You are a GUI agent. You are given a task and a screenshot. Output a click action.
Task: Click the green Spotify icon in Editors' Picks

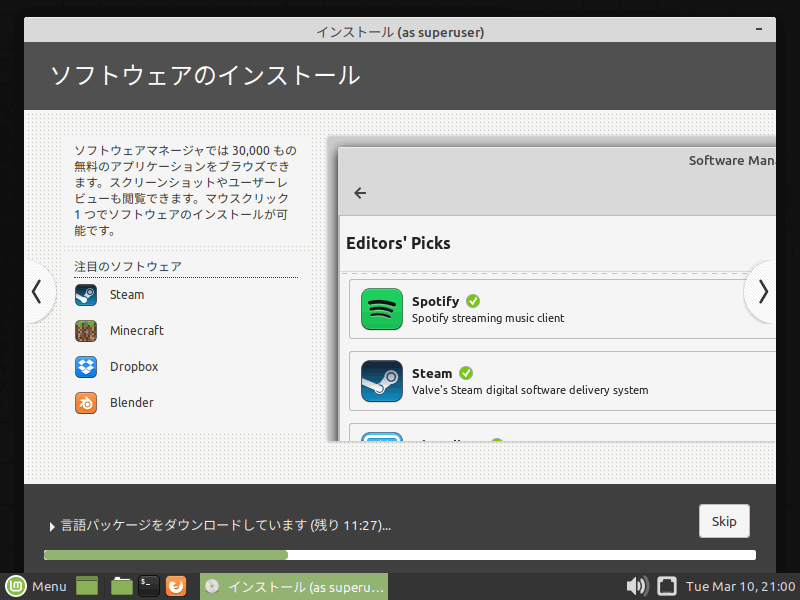[x=382, y=309]
